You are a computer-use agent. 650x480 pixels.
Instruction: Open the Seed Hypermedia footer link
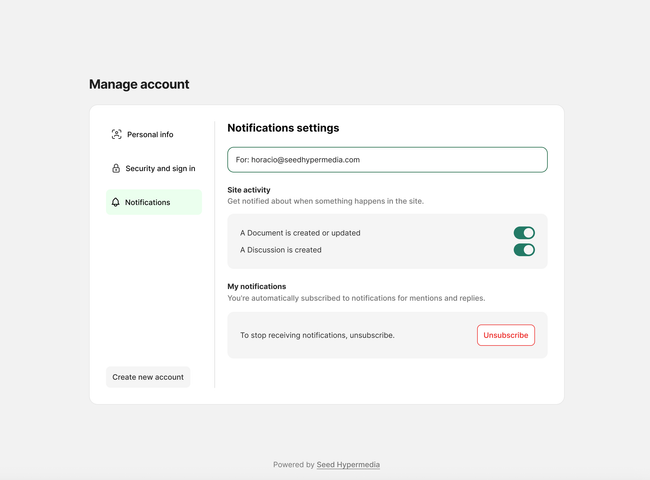[348, 465]
